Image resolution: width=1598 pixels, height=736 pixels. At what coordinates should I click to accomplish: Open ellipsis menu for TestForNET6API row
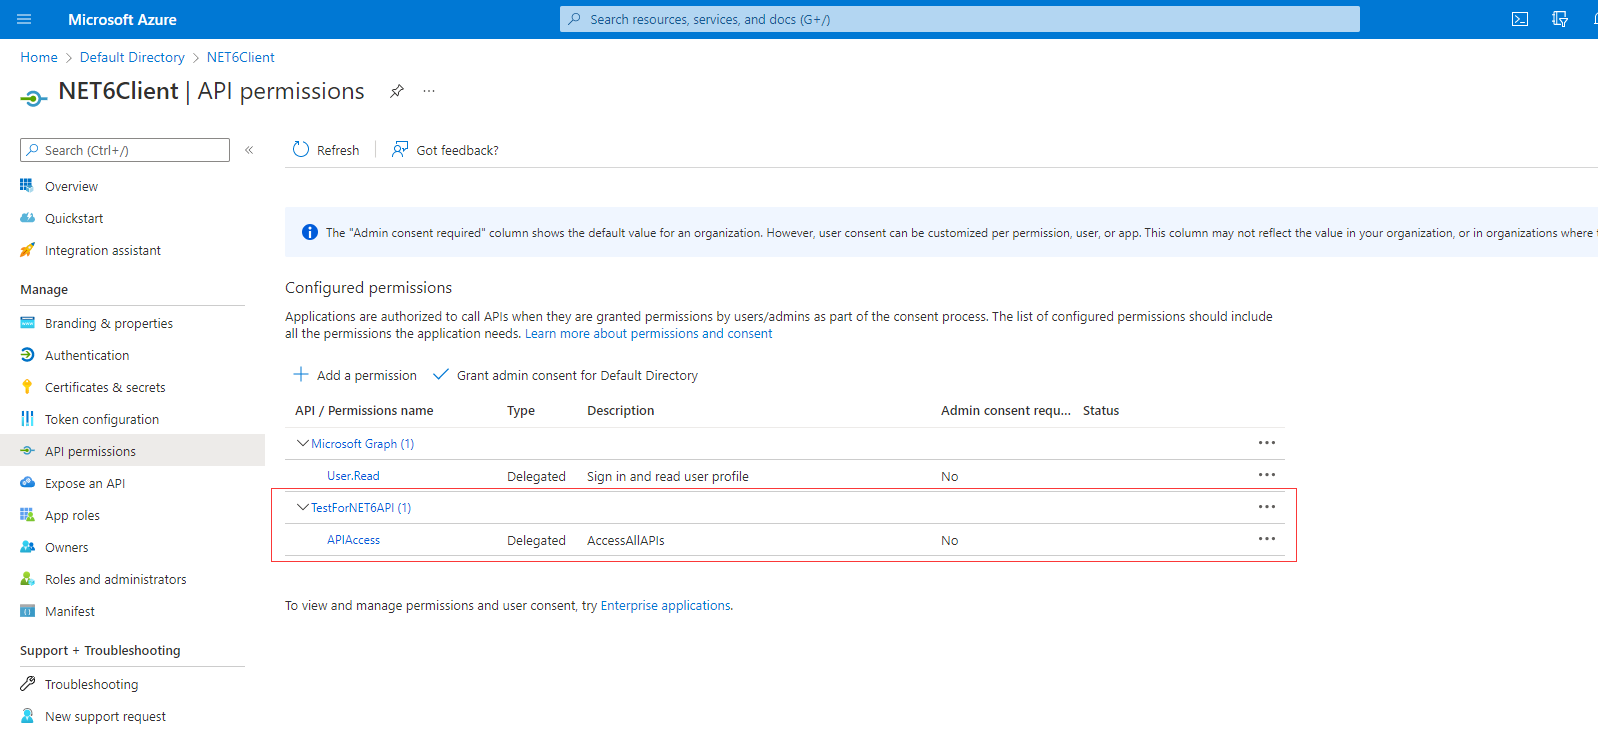coord(1267,507)
